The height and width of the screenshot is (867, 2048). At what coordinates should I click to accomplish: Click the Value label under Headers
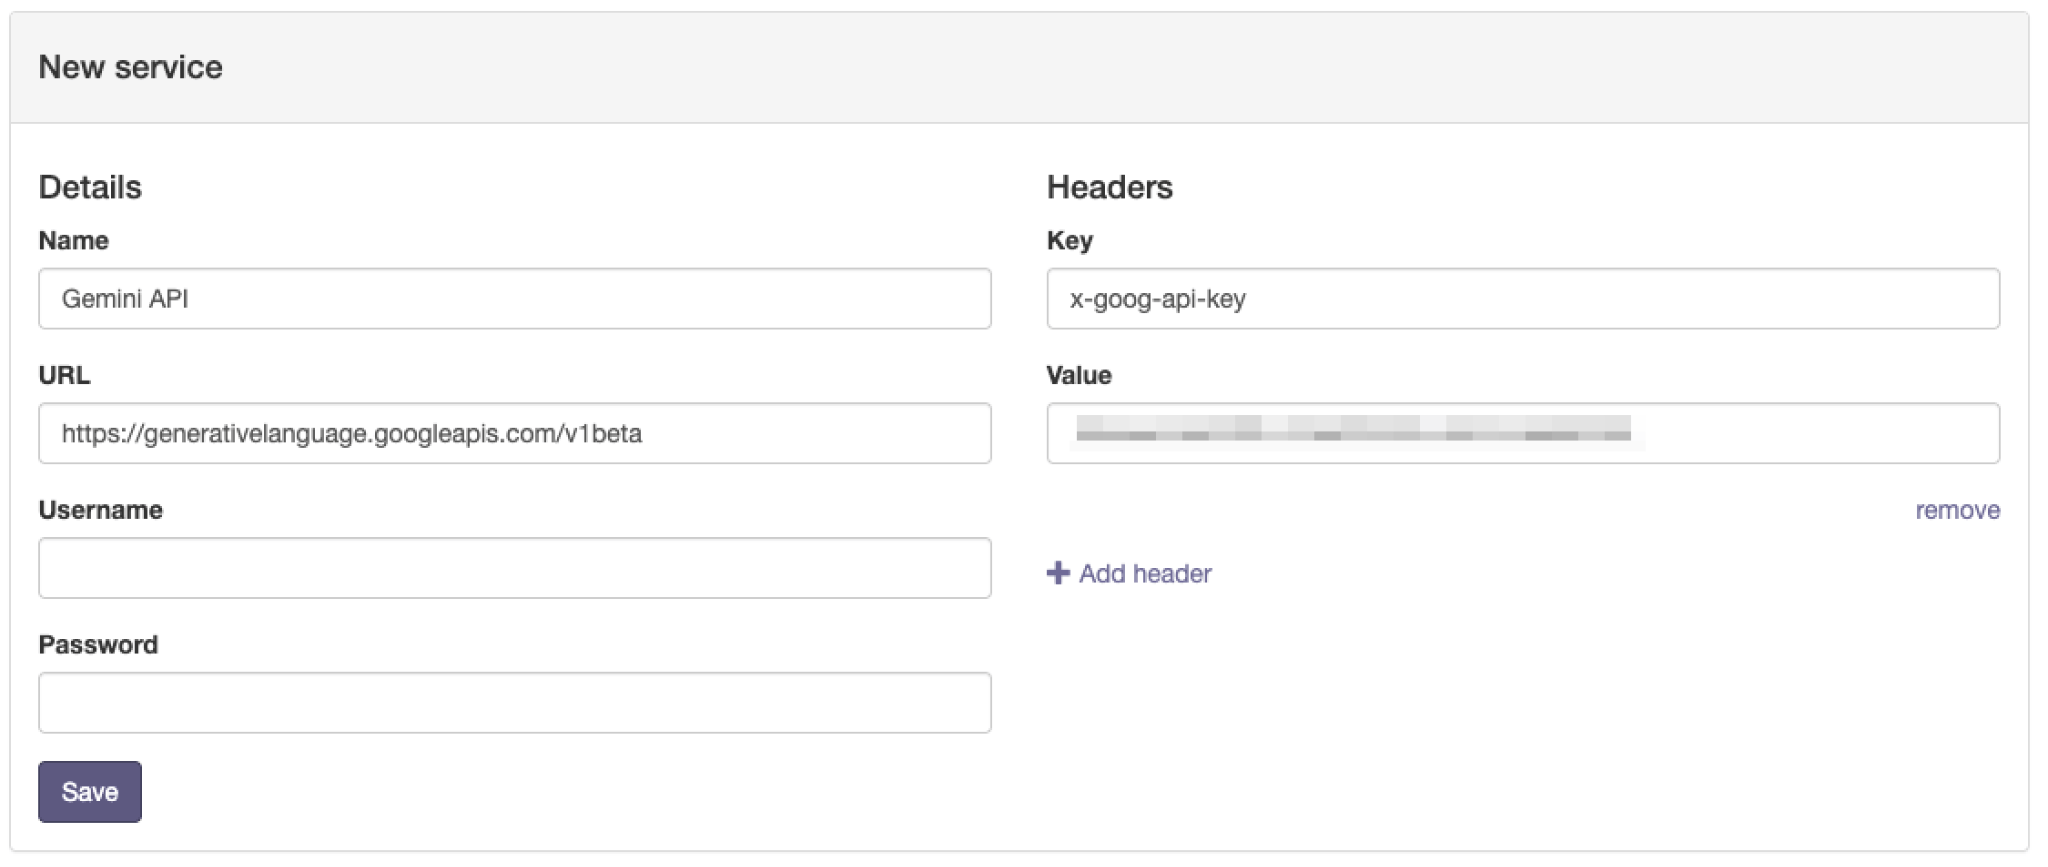click(x=1079, y=375)
